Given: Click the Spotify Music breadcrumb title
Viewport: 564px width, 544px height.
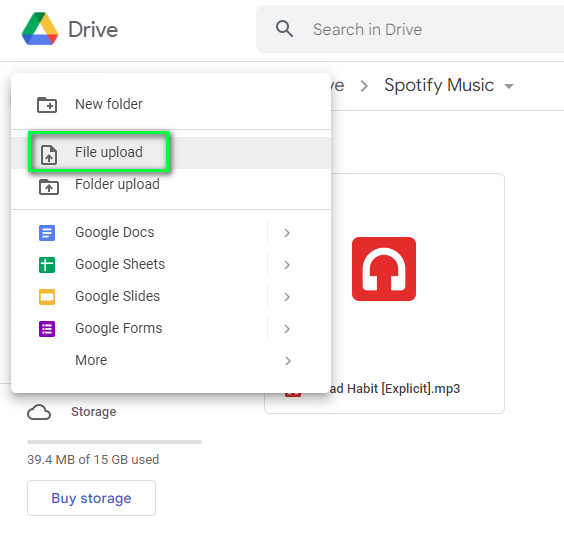Looking at the screenshot, I should coord(439,86).
